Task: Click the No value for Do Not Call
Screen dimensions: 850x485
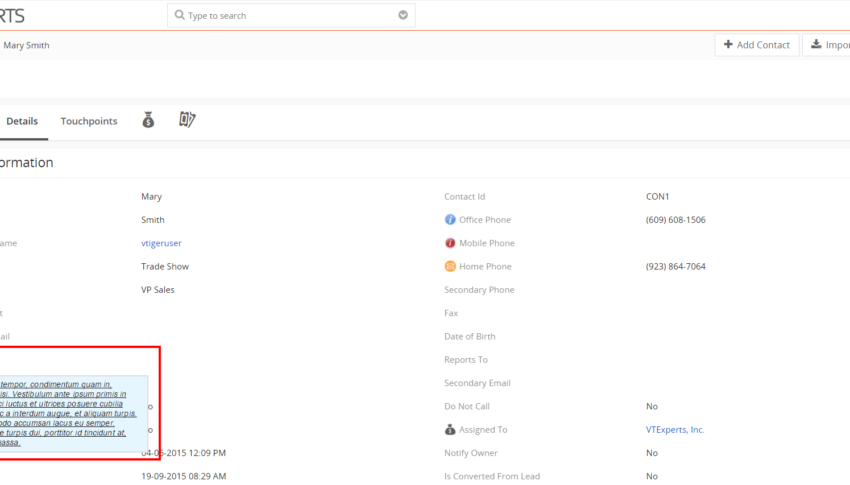Action: tap(652, 406)
